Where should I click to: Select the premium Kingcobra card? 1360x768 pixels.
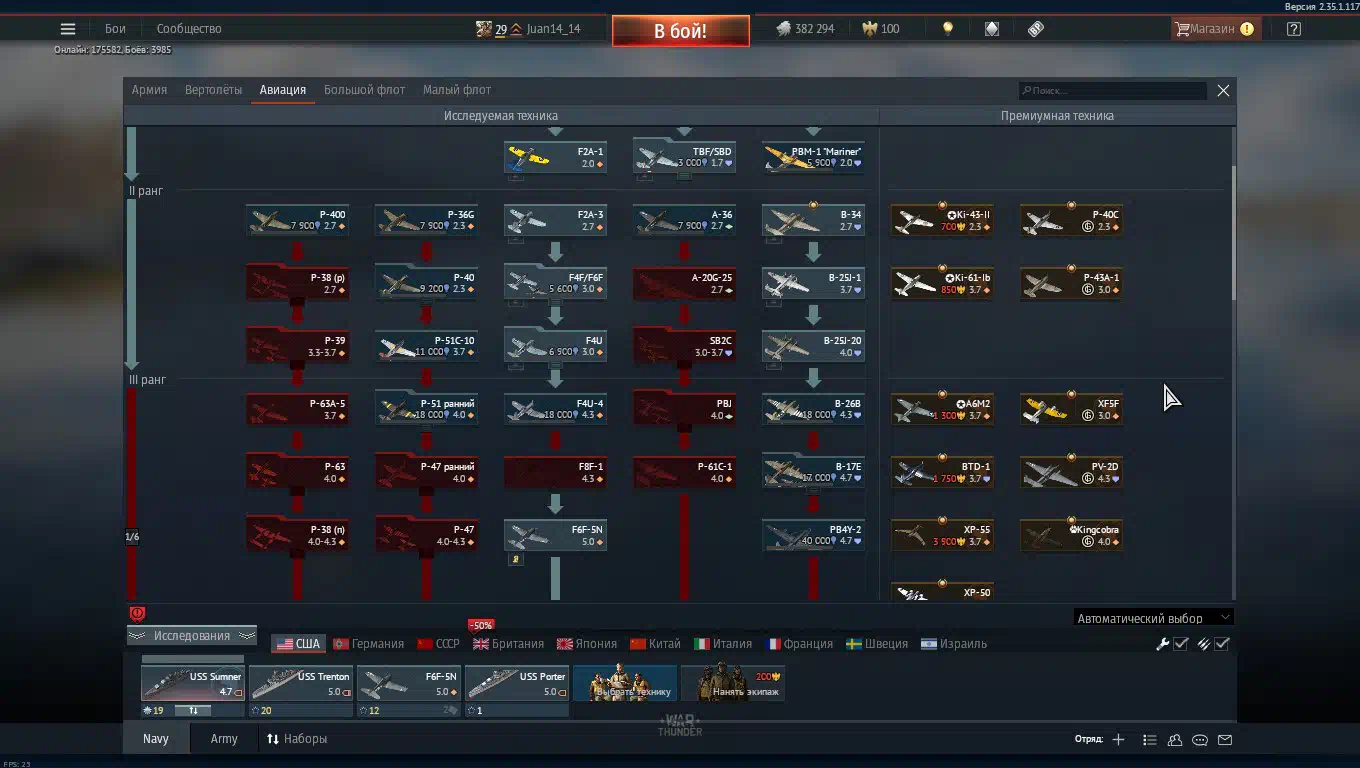point(1071,535)
